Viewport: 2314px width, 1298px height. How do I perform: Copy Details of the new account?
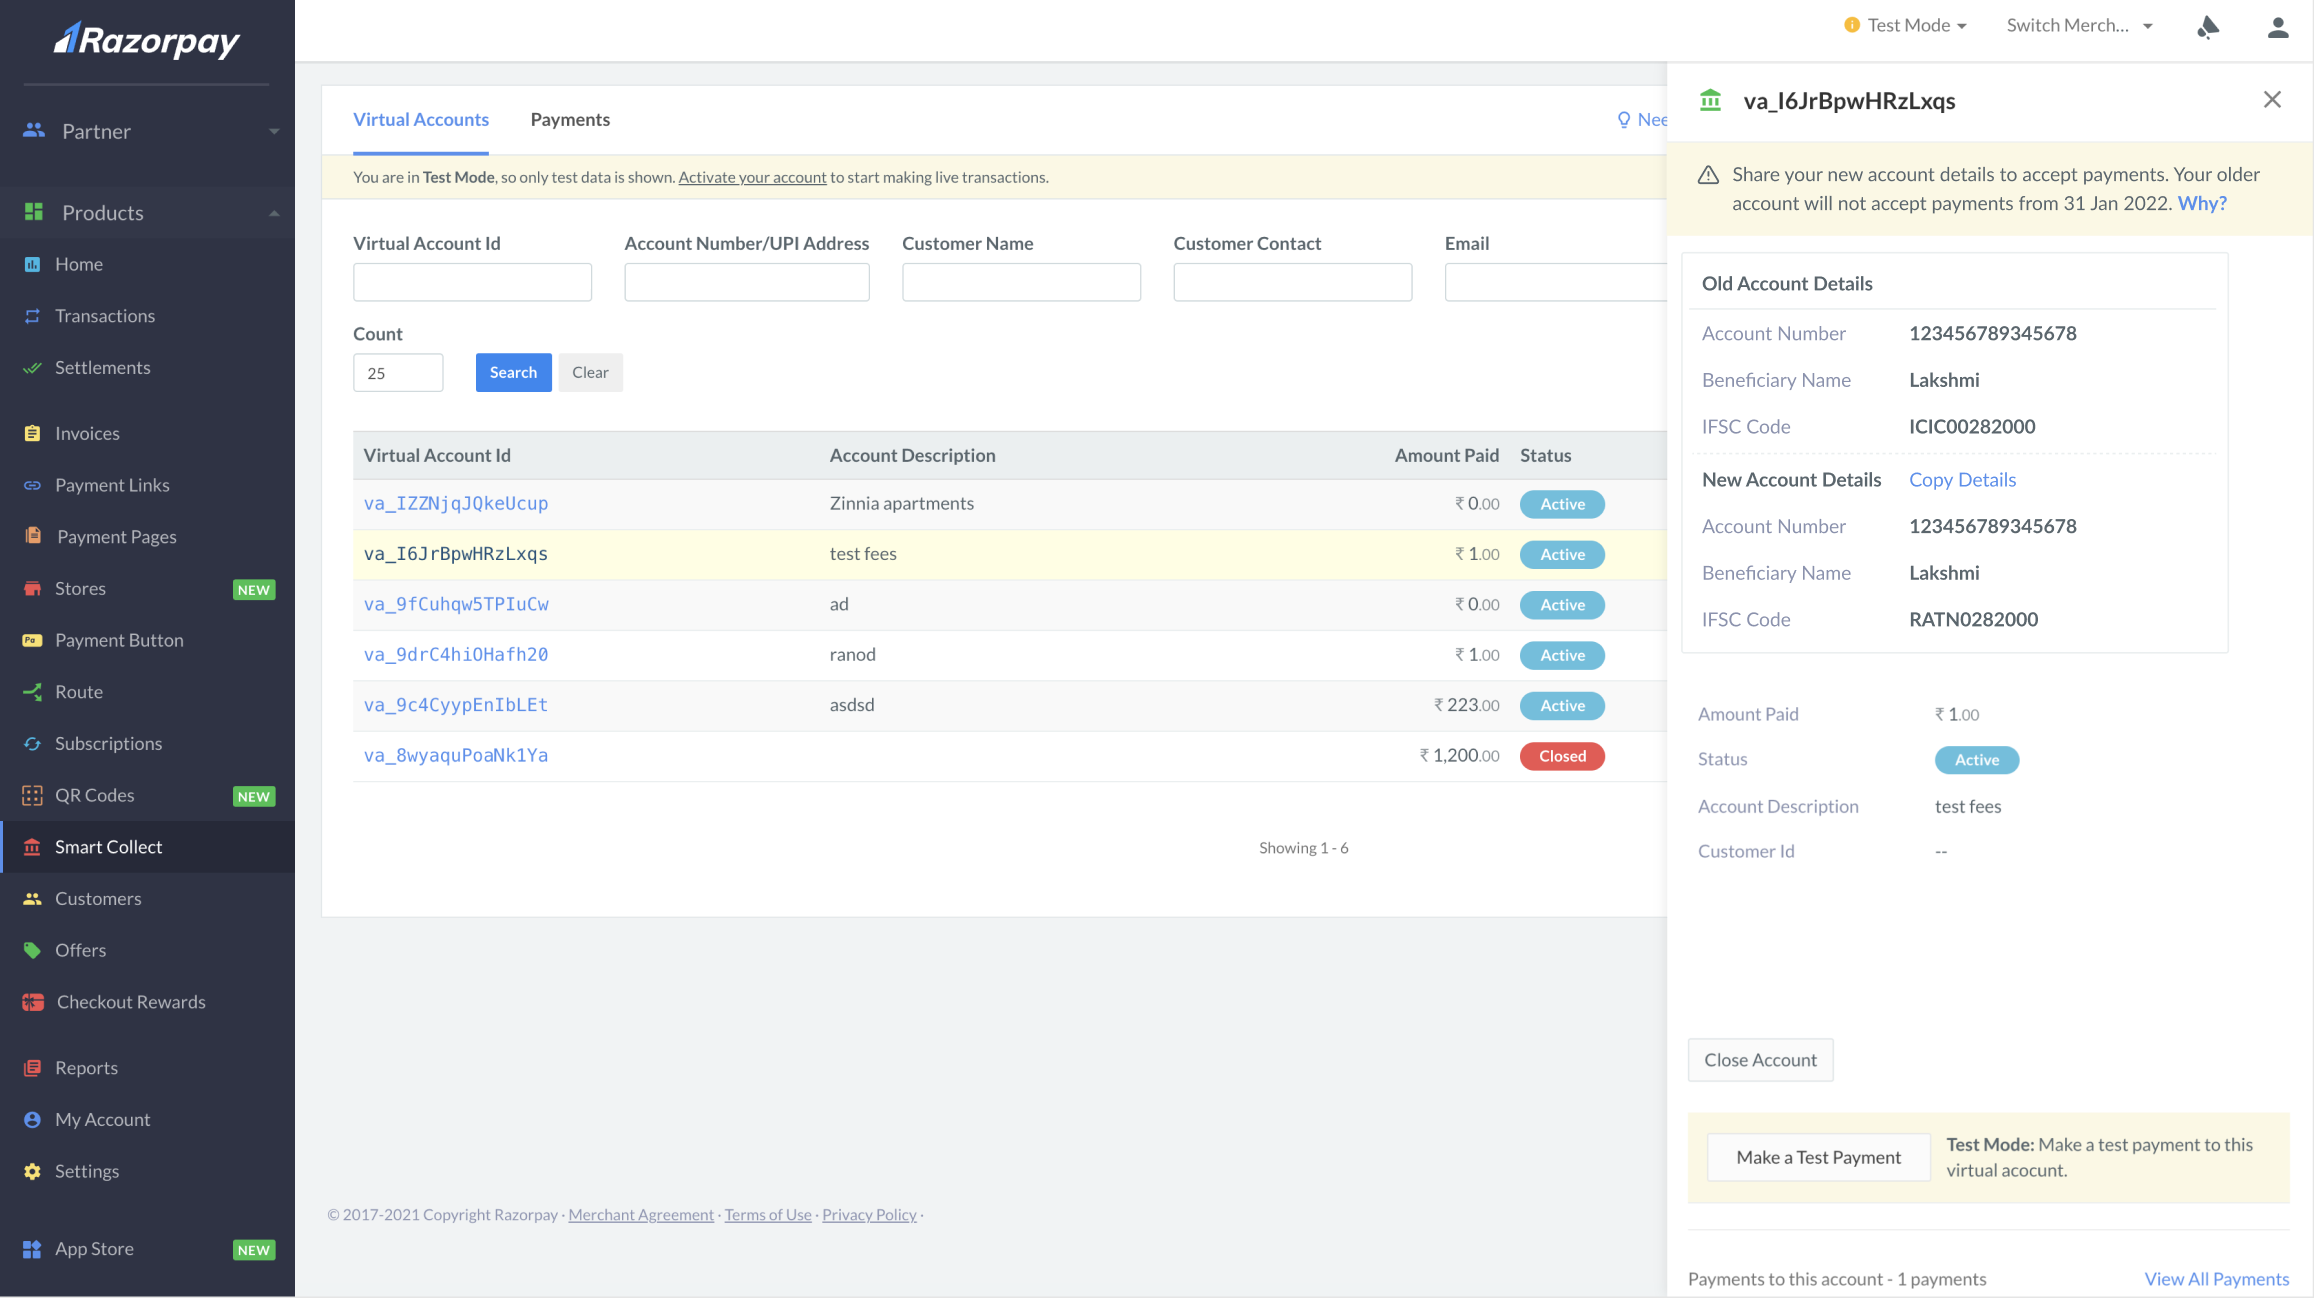(1961, 480)
